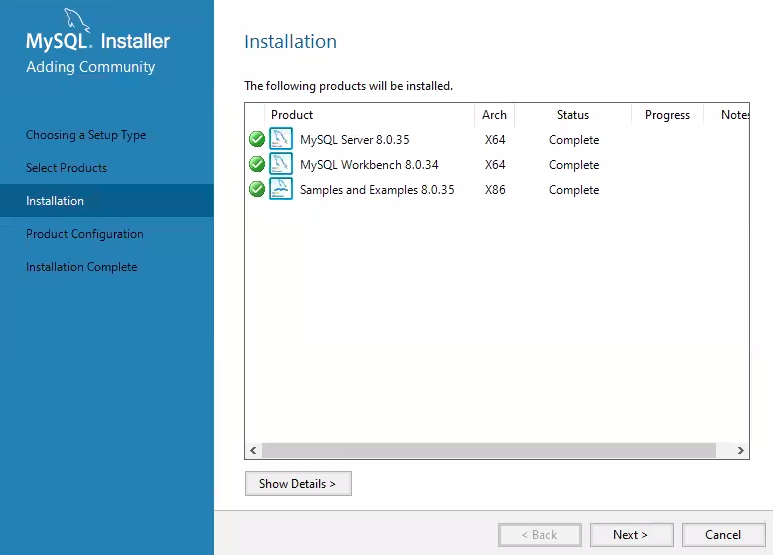Viewport: 773px width, 555px height.
Task: Click the Installation page heading
Action: [x=290, y=42]
